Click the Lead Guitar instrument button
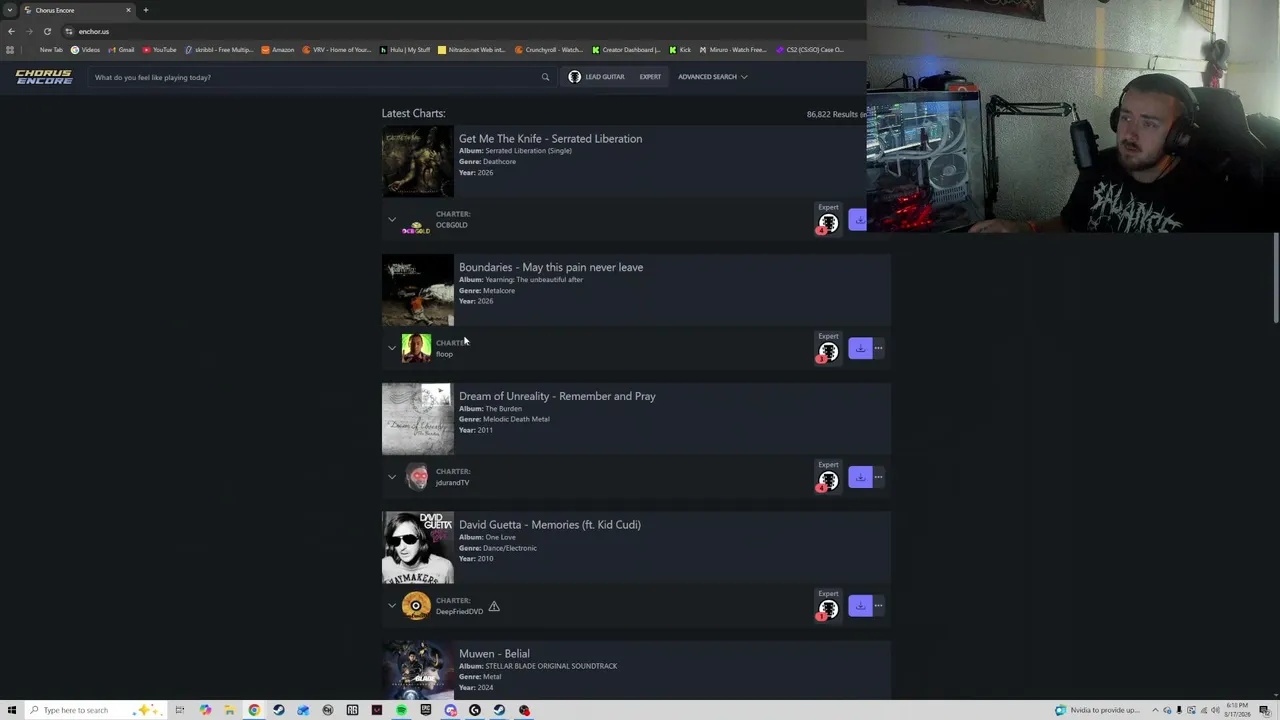The width and height of the screenshot is (1280, 720). point(596,77)
